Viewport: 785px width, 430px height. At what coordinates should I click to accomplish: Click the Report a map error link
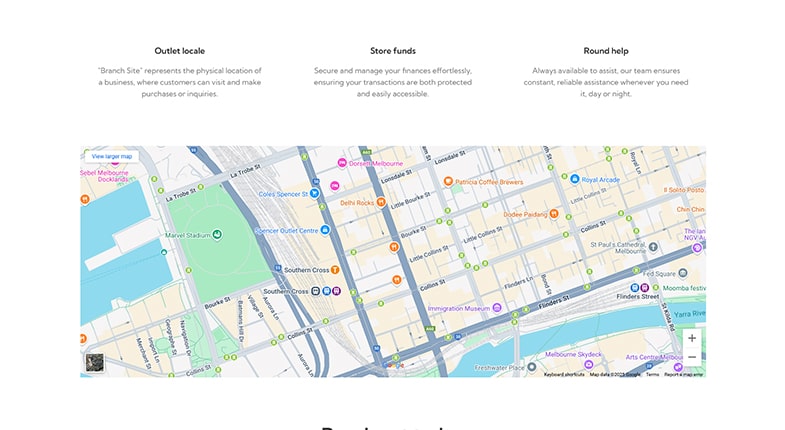click(684, 374)
